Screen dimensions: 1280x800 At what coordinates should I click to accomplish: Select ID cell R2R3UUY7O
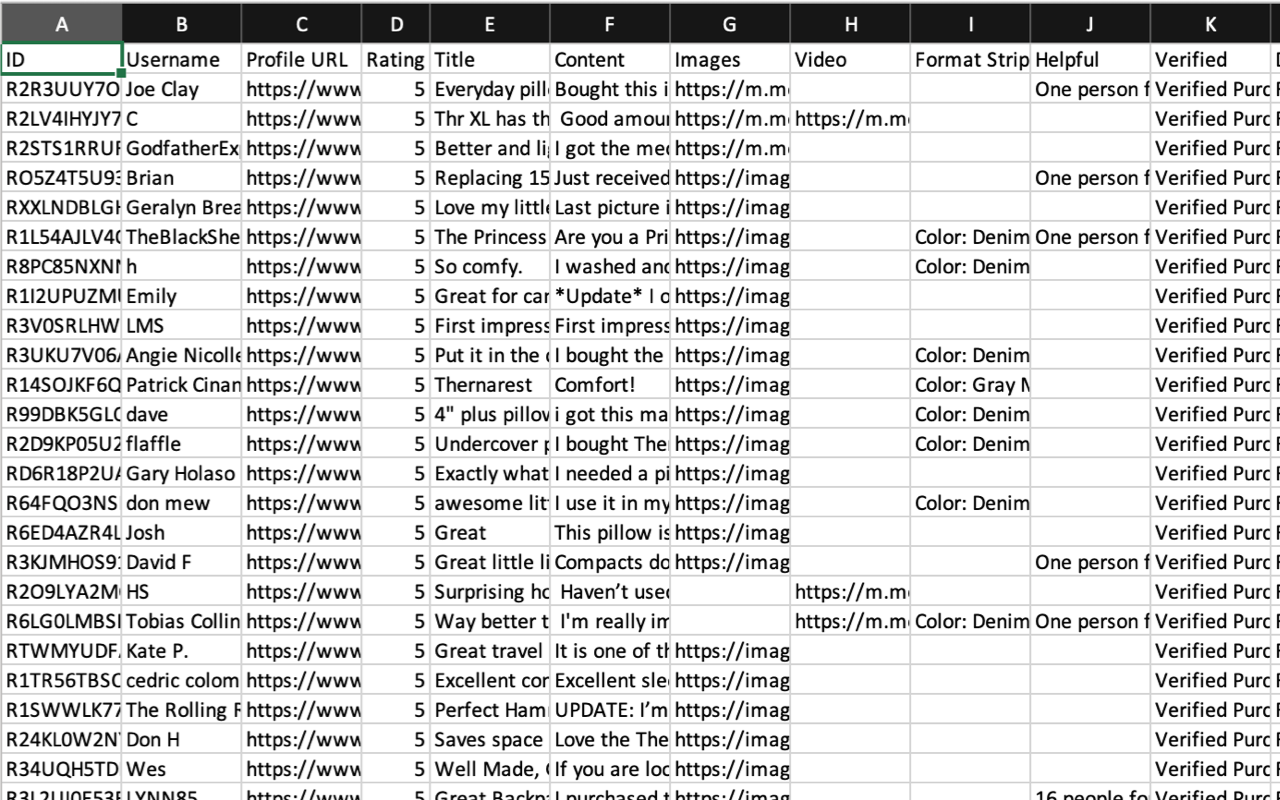pyautogui.click(x=61, y=89)
